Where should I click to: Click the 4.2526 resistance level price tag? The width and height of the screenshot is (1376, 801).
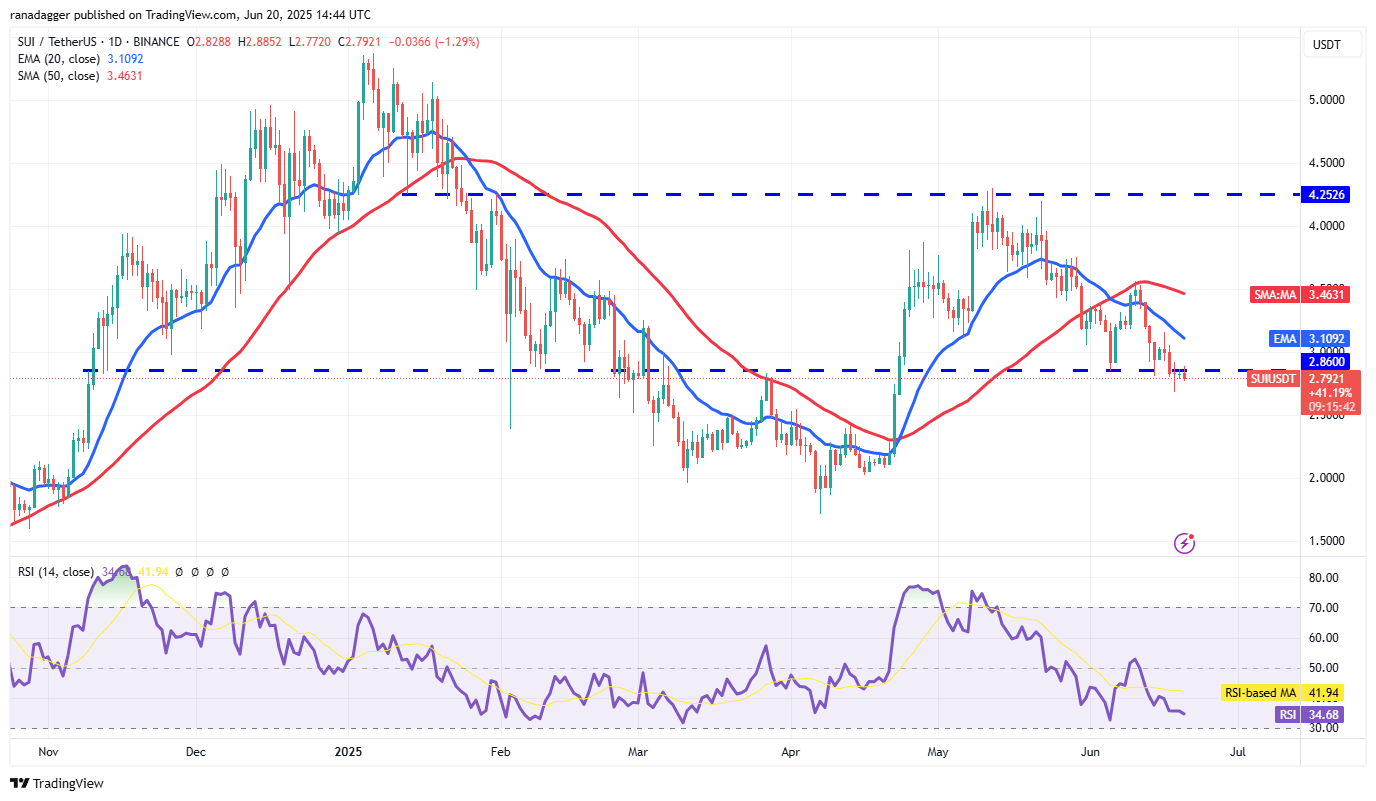point(1328,195)
